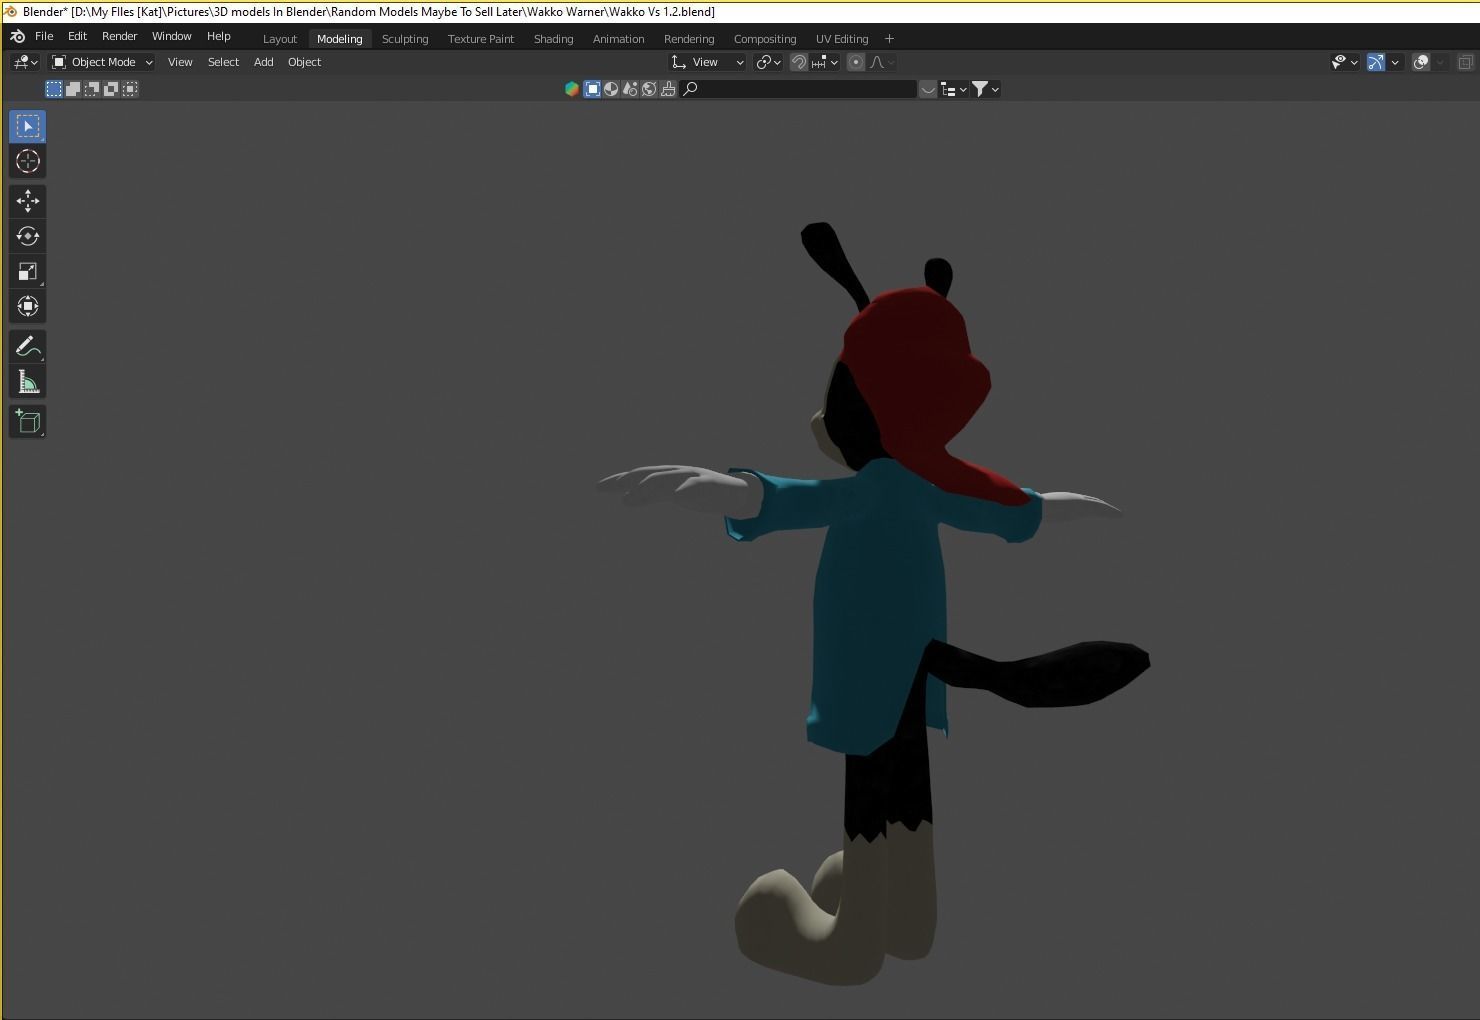Switch to the UV Editing tab
The height and width of the screenshot is (1020, 1480).
pyautogui.click(x=842, y=39)
